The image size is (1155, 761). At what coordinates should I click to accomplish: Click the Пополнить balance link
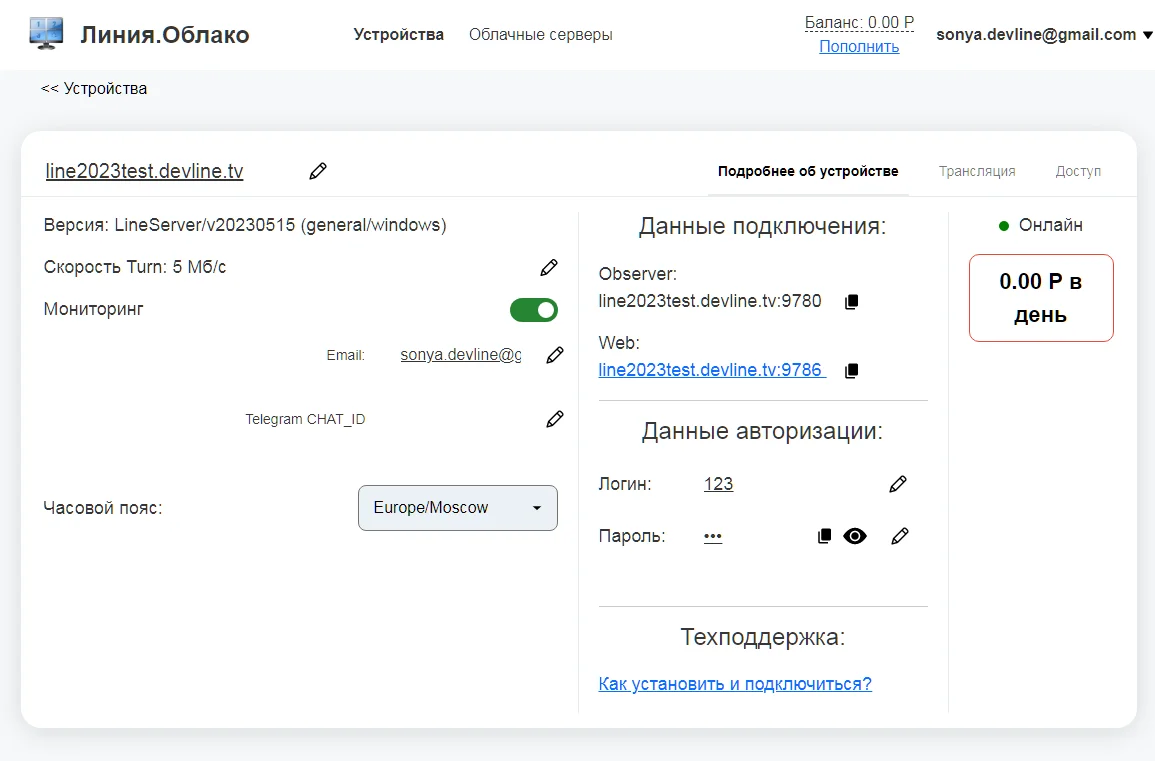[x=859, y=47]
